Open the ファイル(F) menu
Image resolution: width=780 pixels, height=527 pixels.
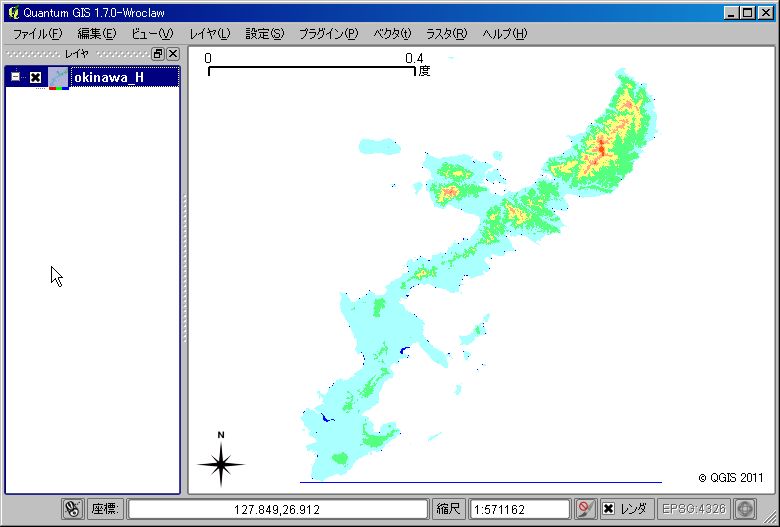[x=37, y=33]
